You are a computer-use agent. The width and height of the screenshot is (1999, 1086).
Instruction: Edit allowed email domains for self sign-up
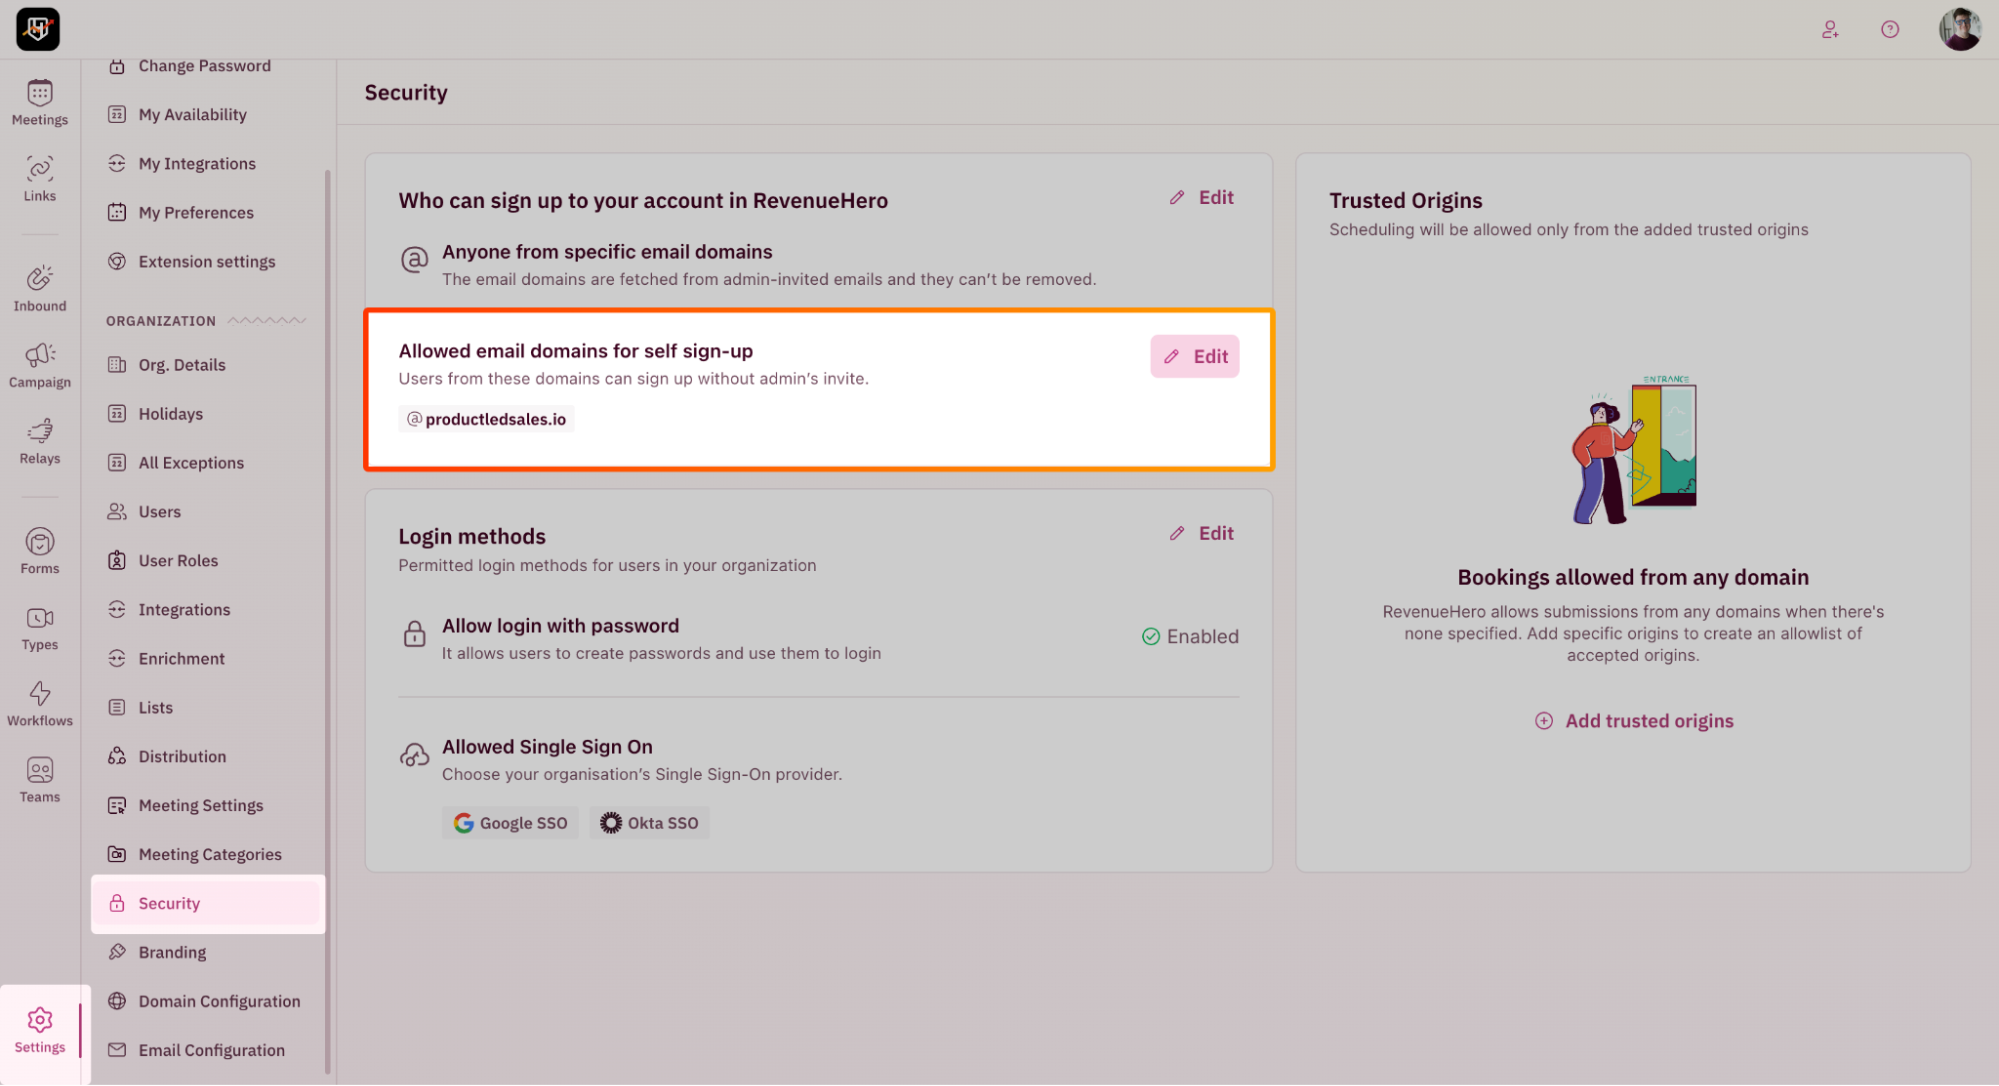[1195, 356]
